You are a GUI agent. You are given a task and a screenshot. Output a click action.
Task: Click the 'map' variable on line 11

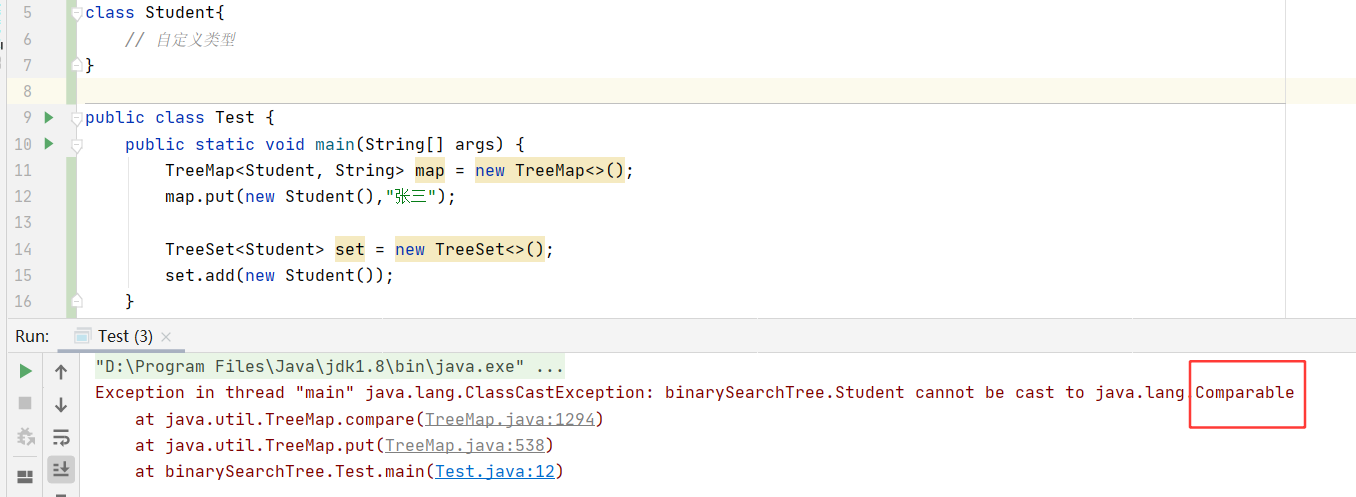point(430,170)
